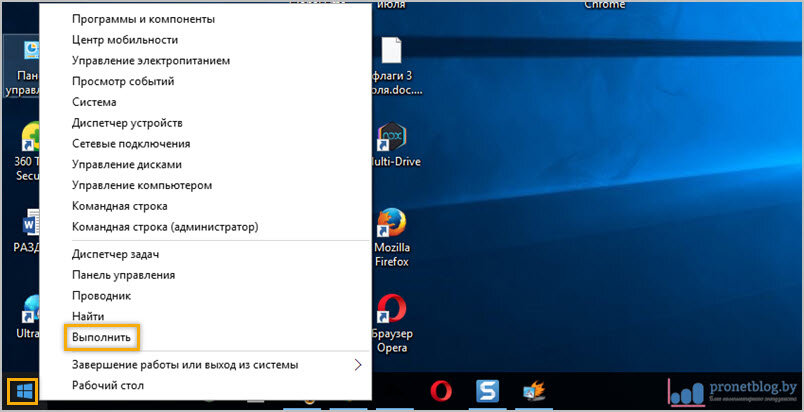Screen dimensions: 804x412
Task: Select the 360 Total Security desktop icon
Action: point(27,151)
